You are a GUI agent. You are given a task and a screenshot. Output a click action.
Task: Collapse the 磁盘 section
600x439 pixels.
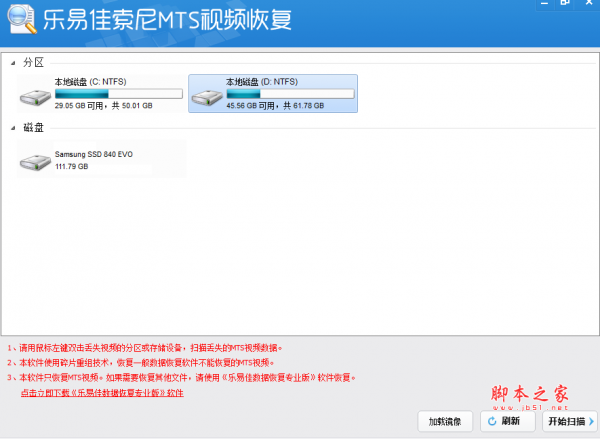tap(13, 128)
